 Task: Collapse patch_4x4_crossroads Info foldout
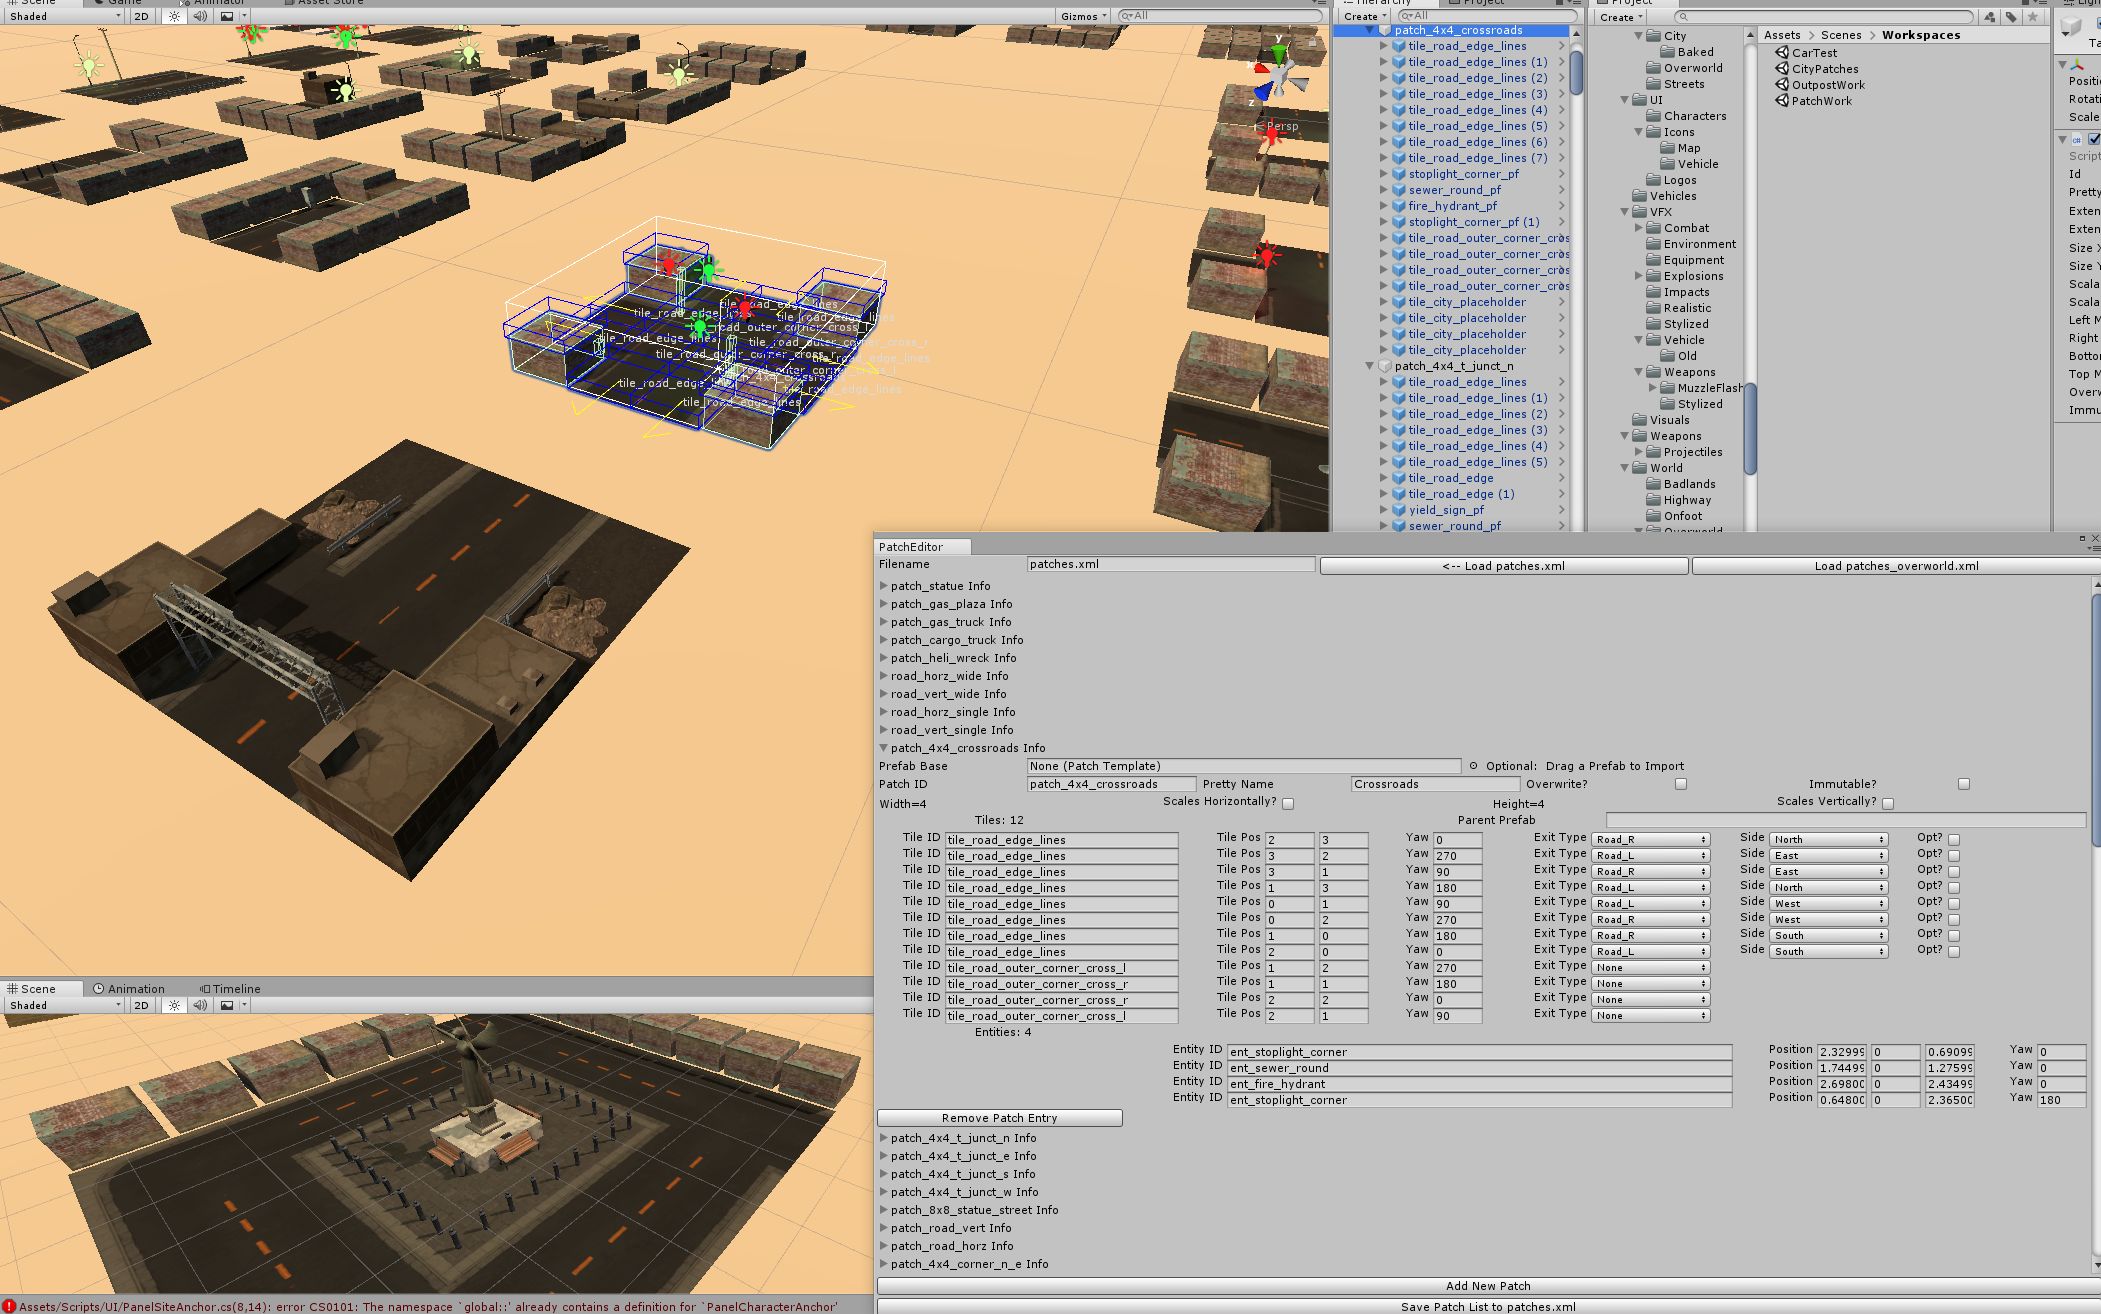[x=884, y=748]
